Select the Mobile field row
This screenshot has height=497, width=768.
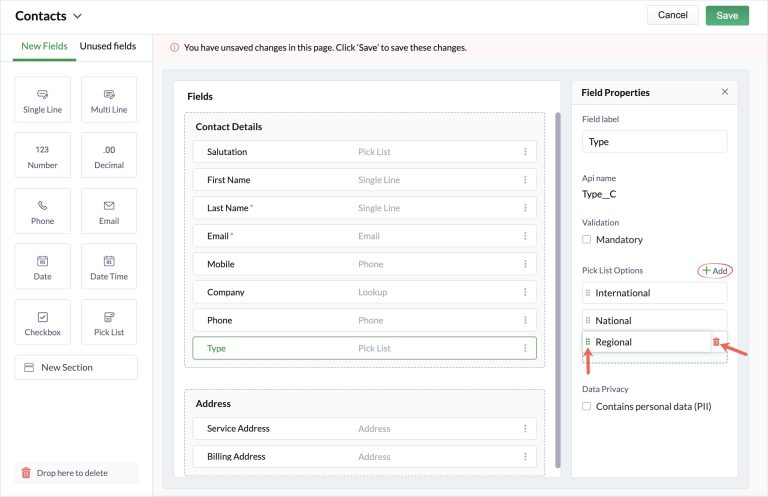364,264
